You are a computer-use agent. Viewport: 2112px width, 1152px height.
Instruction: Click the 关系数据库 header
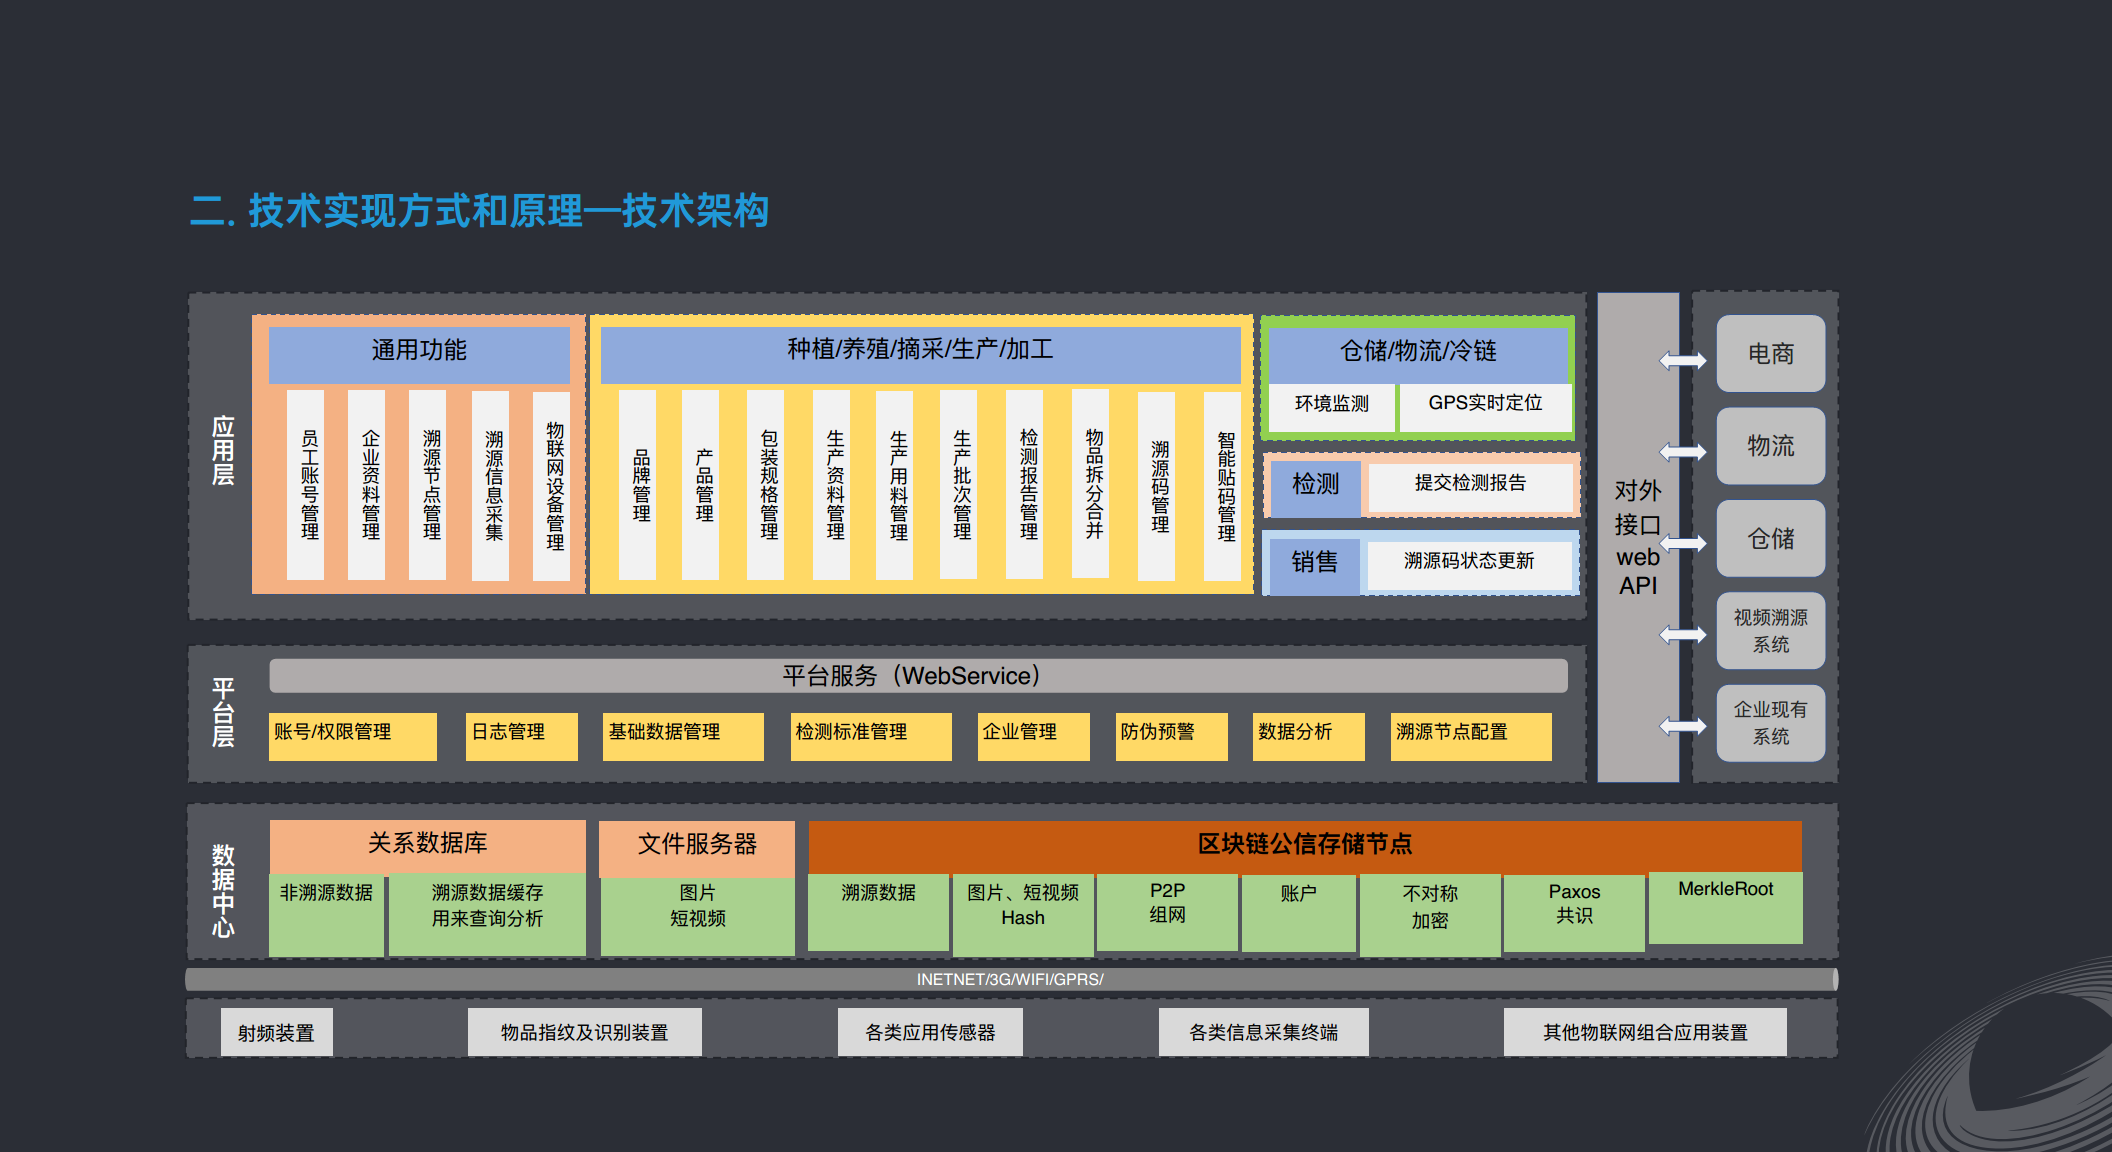click(x=427, y=846)
